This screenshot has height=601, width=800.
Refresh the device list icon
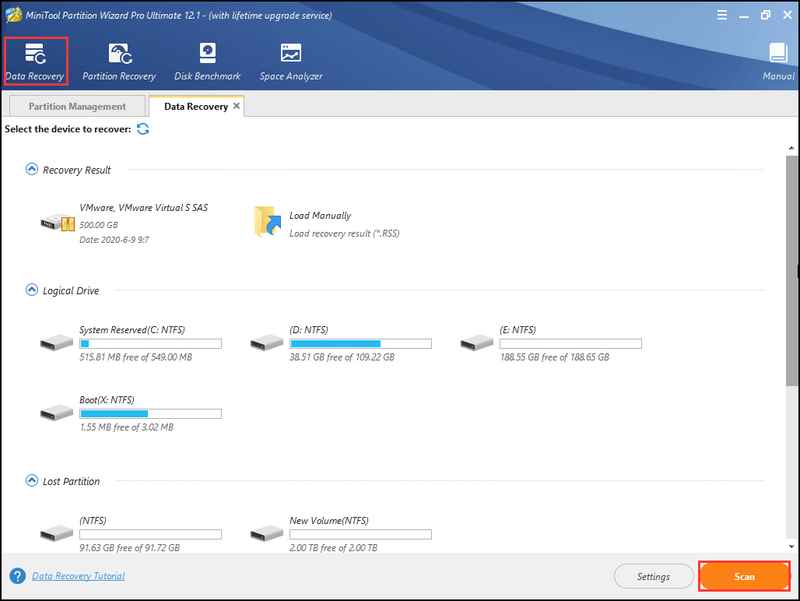point(143,129)
